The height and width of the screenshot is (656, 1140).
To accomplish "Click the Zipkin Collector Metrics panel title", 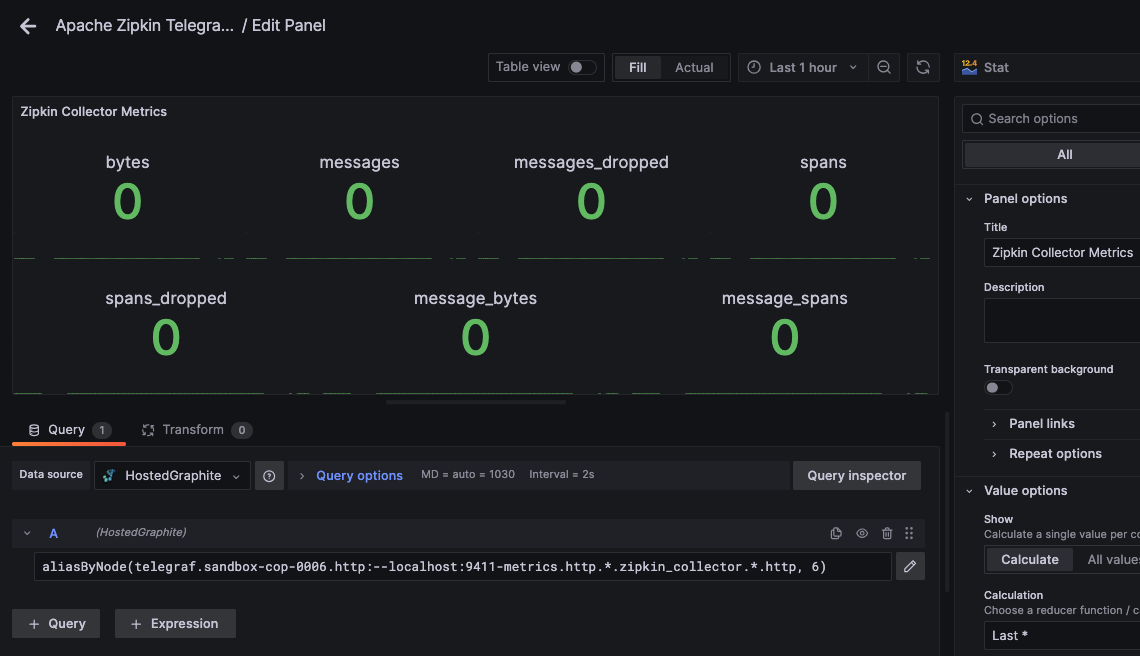I will pos(94,112).
